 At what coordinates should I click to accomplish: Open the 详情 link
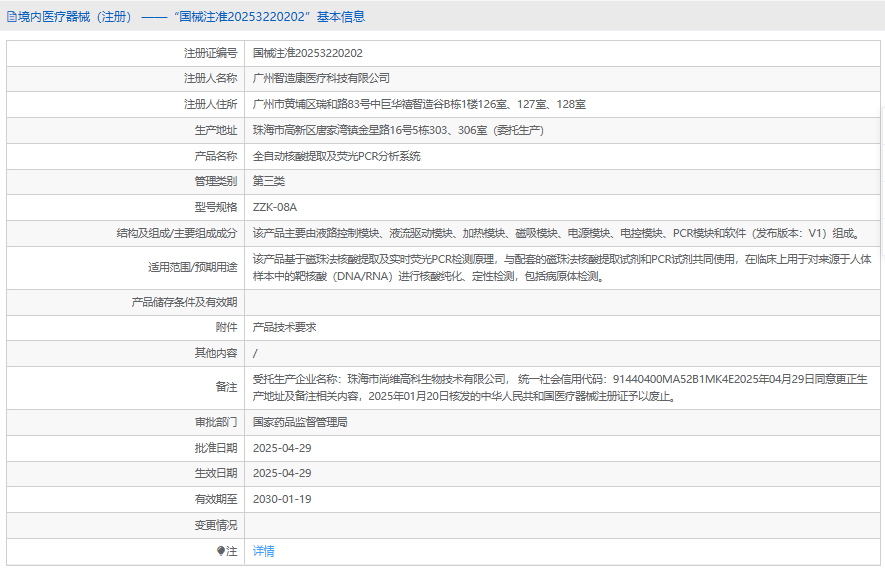pyautogui.click(x=263, y=551)
